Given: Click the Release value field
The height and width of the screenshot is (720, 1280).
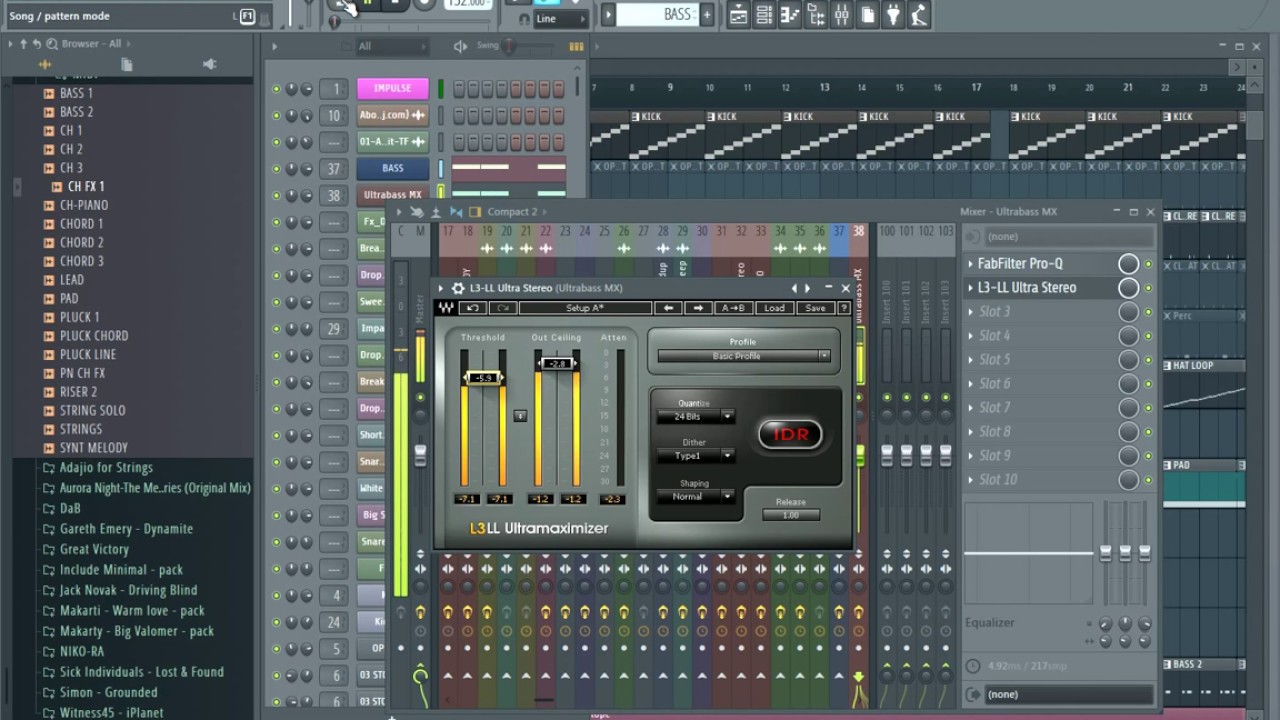Looking at the screenshot, I should [x=791, y=515].
